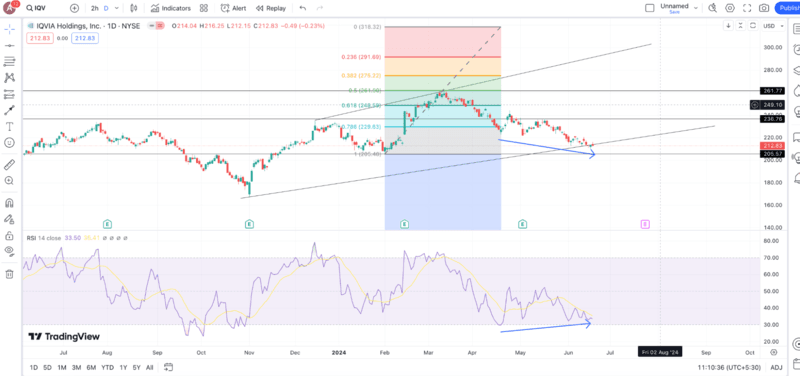Screen dimensions: 800x376
Task: Expand the time interval dropdown arrow
Action: [x=117, y=8]
